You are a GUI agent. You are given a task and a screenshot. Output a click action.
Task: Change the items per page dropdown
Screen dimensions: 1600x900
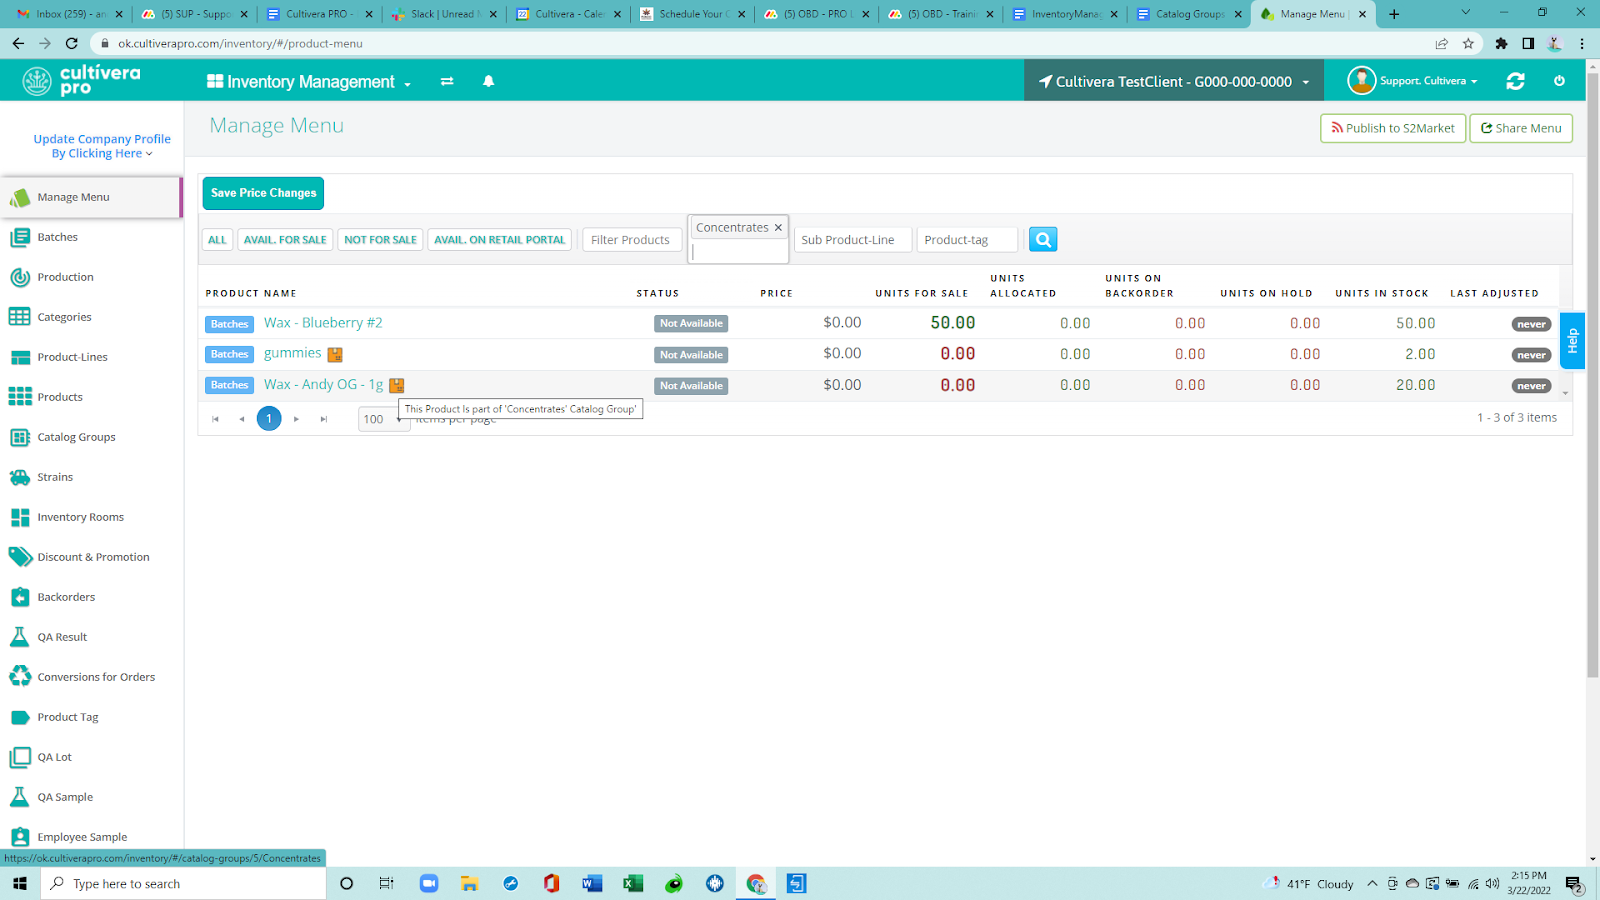(x=383, y=419)
